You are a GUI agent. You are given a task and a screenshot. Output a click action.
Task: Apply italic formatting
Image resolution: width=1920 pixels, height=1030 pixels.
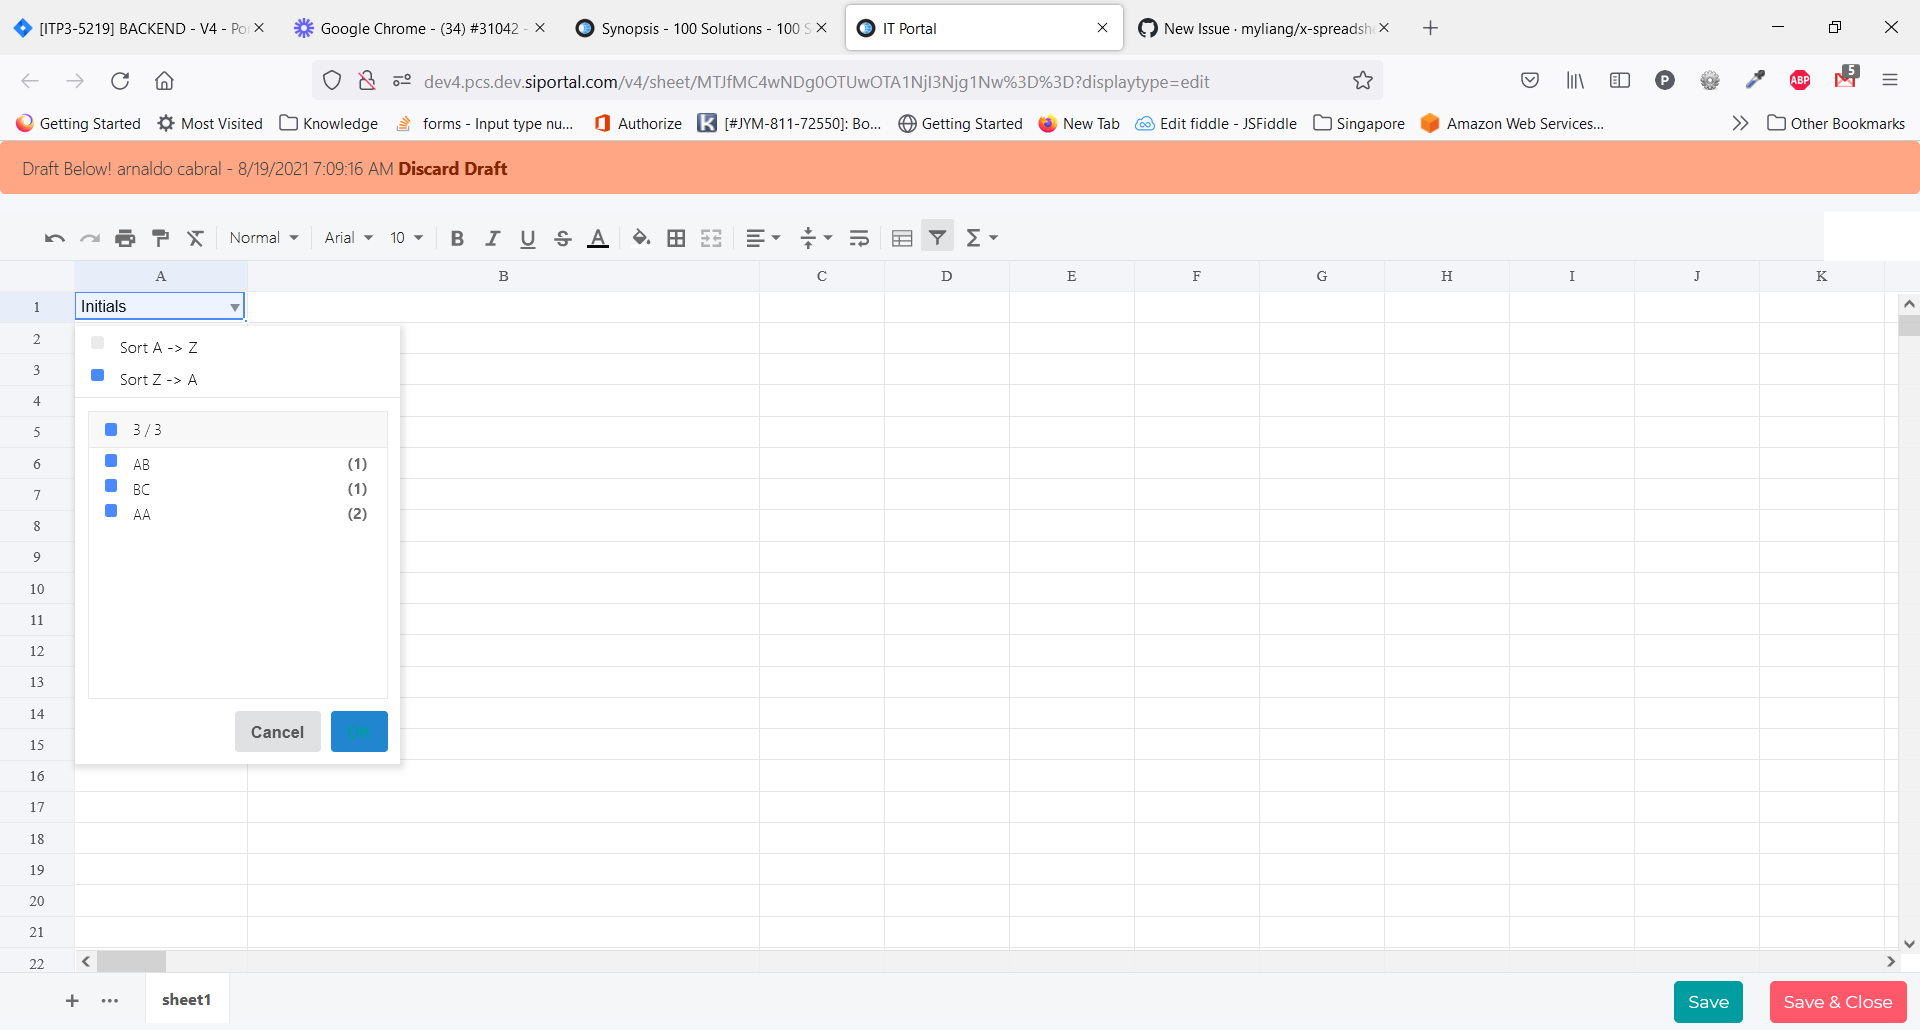pyautogui.click(x=492, y=237)
